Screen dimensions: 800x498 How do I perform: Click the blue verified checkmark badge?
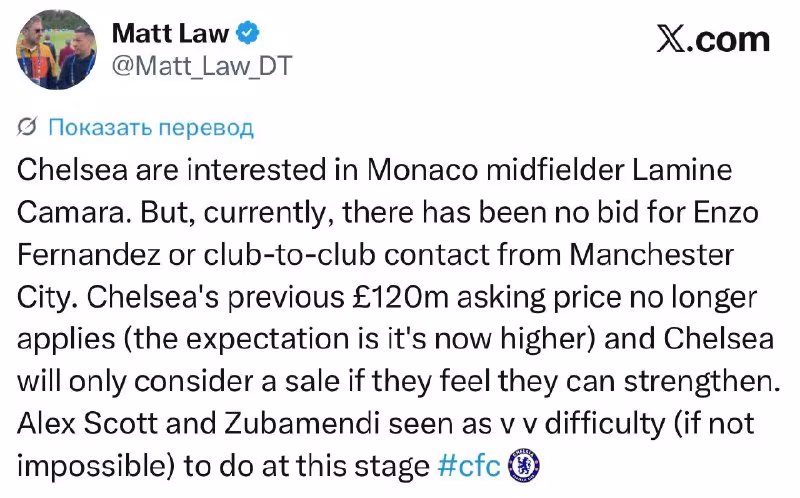[x=247, y=33]
